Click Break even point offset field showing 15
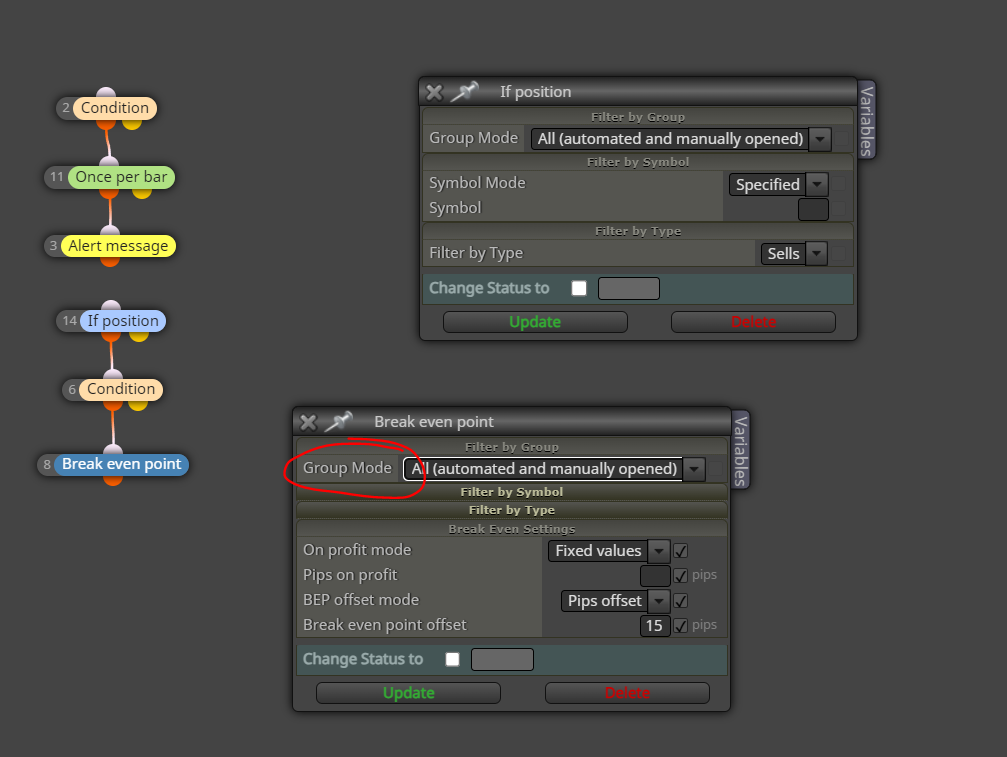The image size is (1007, 757). (x=655, y=625)
